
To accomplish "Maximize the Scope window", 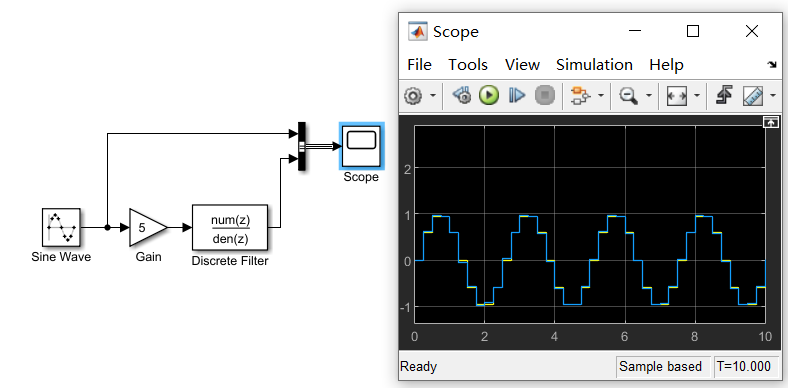I will [693, 31].
